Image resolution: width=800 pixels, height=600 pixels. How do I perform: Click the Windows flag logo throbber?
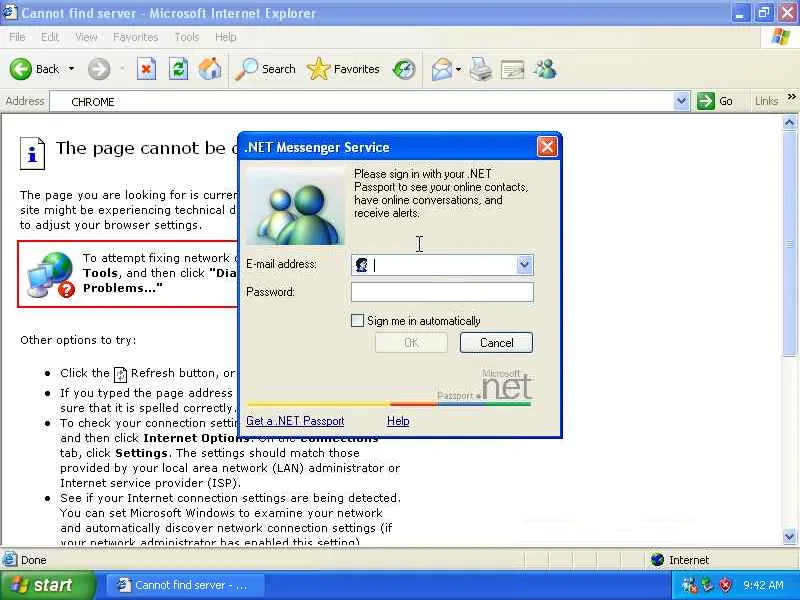point(780,37)
